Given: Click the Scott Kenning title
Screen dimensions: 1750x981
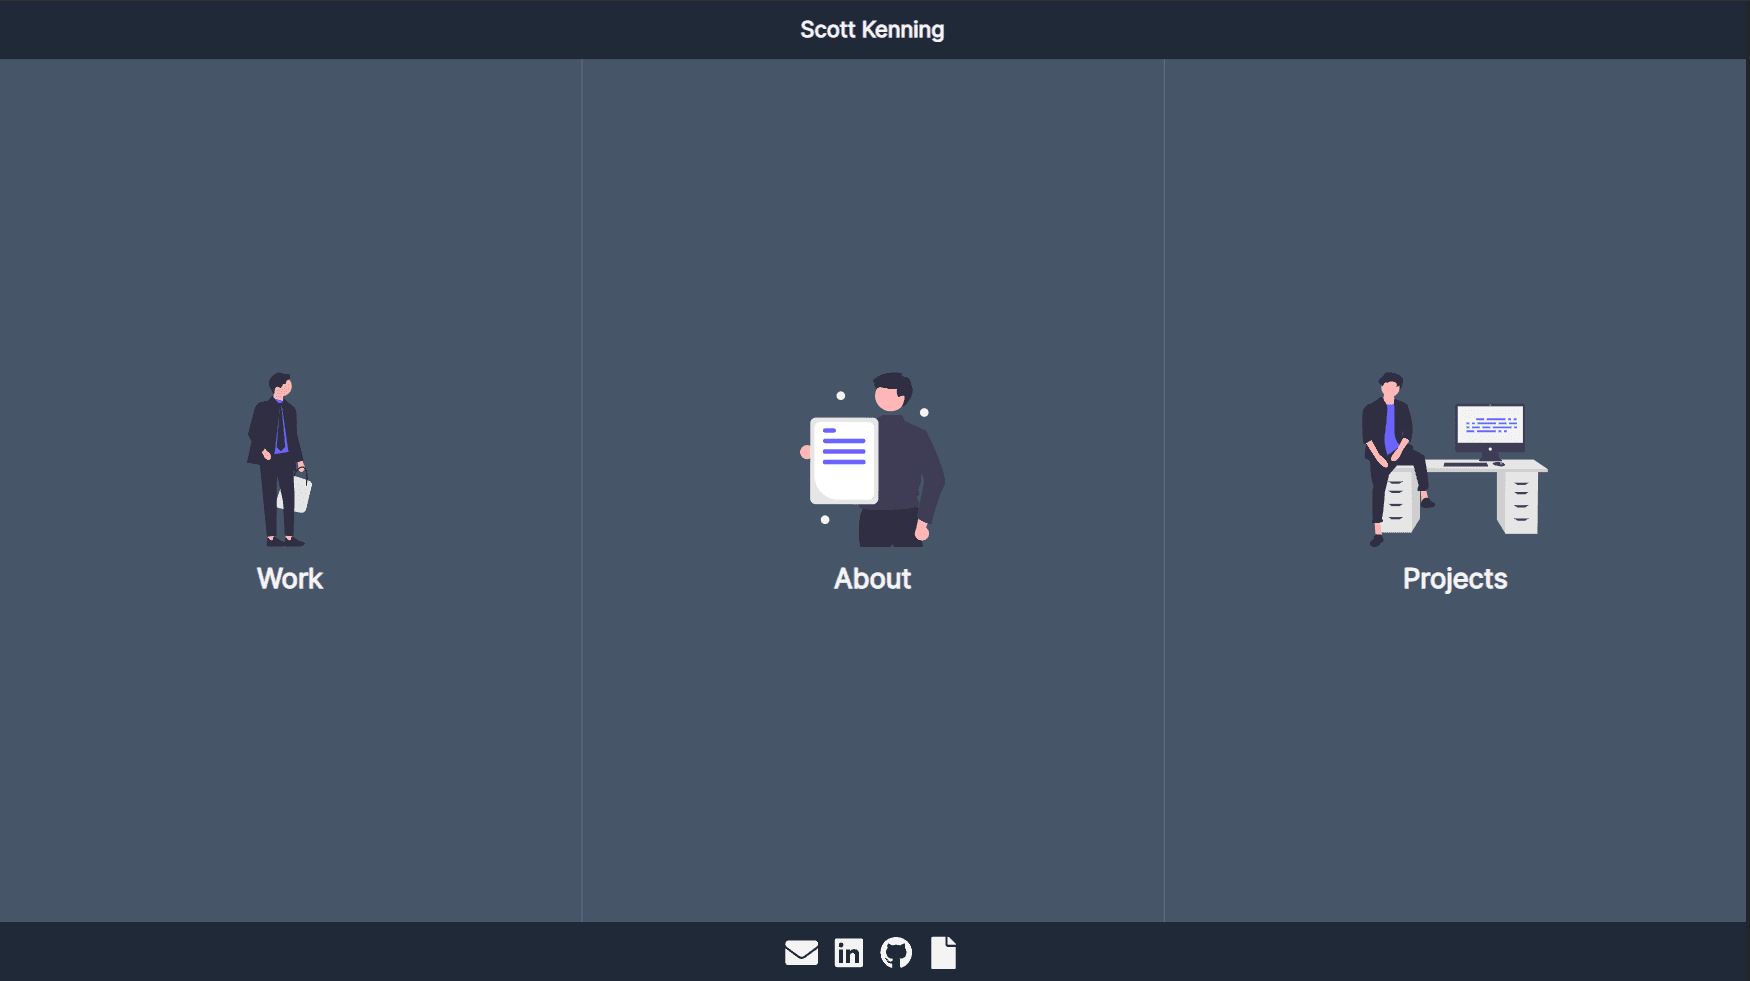Looking at the screenshot, I should (x=871, y=29).
